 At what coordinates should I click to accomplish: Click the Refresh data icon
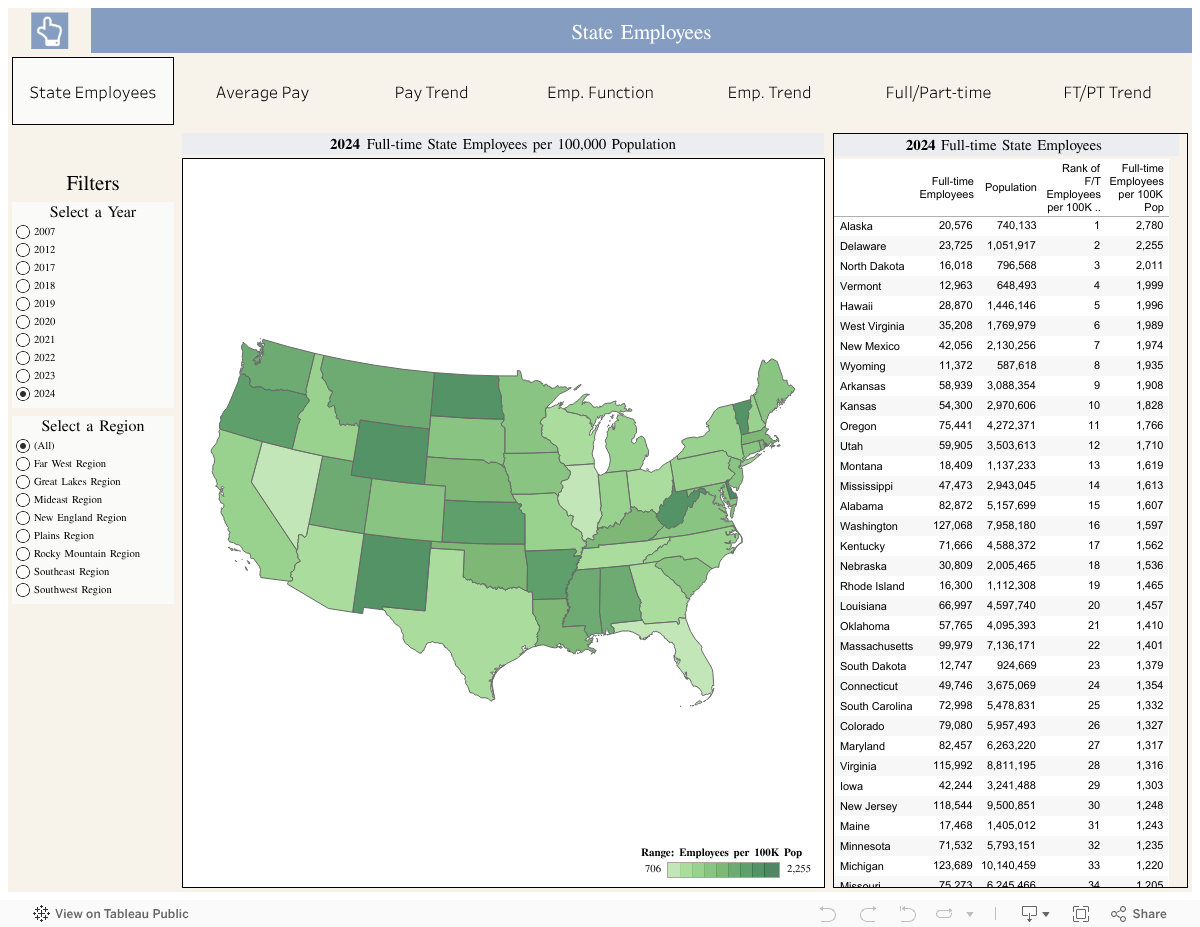(x=945, y=913)
